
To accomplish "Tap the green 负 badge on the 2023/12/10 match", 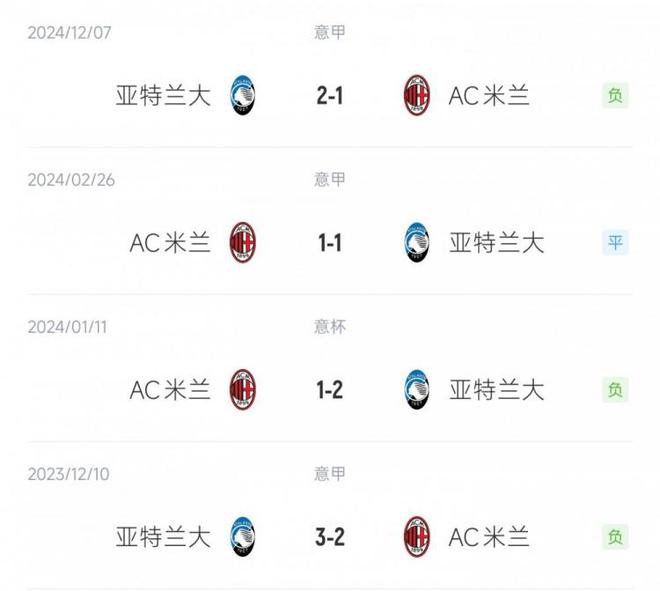I will [x=615, y=537].
